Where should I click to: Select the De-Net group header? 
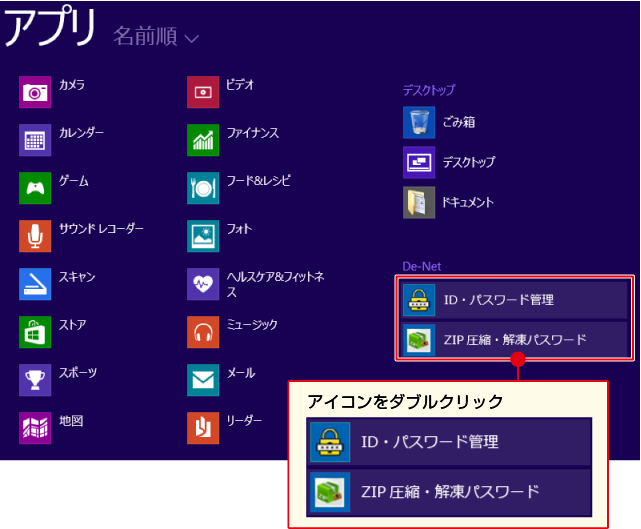pos(422,267)
